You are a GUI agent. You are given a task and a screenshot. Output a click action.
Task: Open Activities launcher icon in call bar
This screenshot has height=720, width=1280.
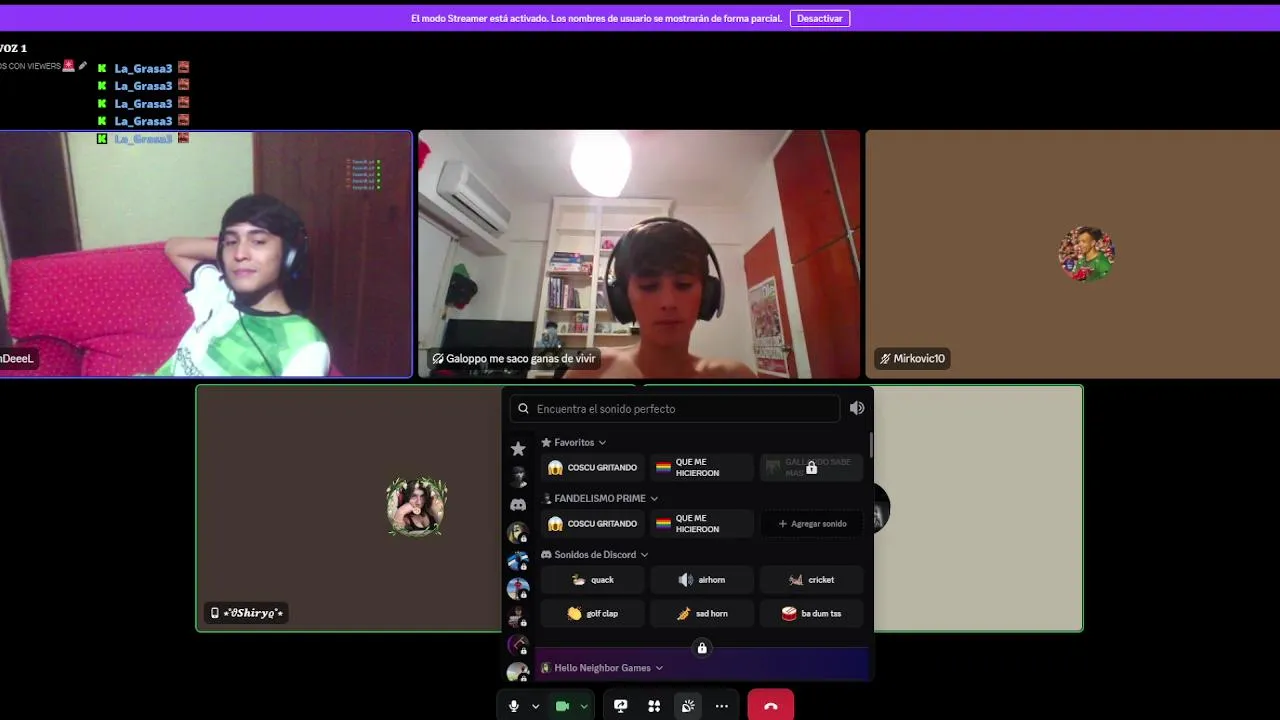[x=654, y=706]
